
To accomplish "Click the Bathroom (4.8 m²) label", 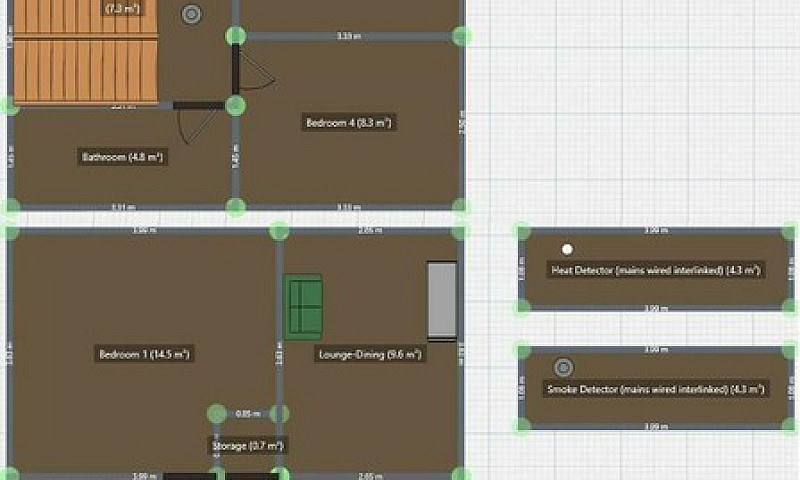I will pyautogui.click(x=122, y=157).
